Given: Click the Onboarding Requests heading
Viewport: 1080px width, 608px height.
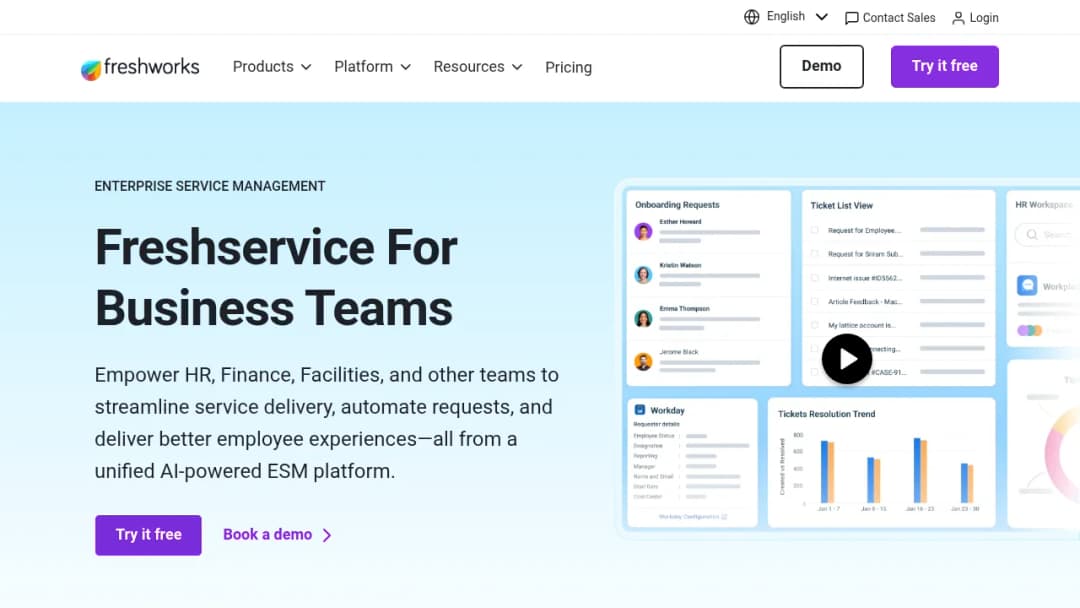Looking at the screenshot, I should pyautogui.click(x=677, y=205).
